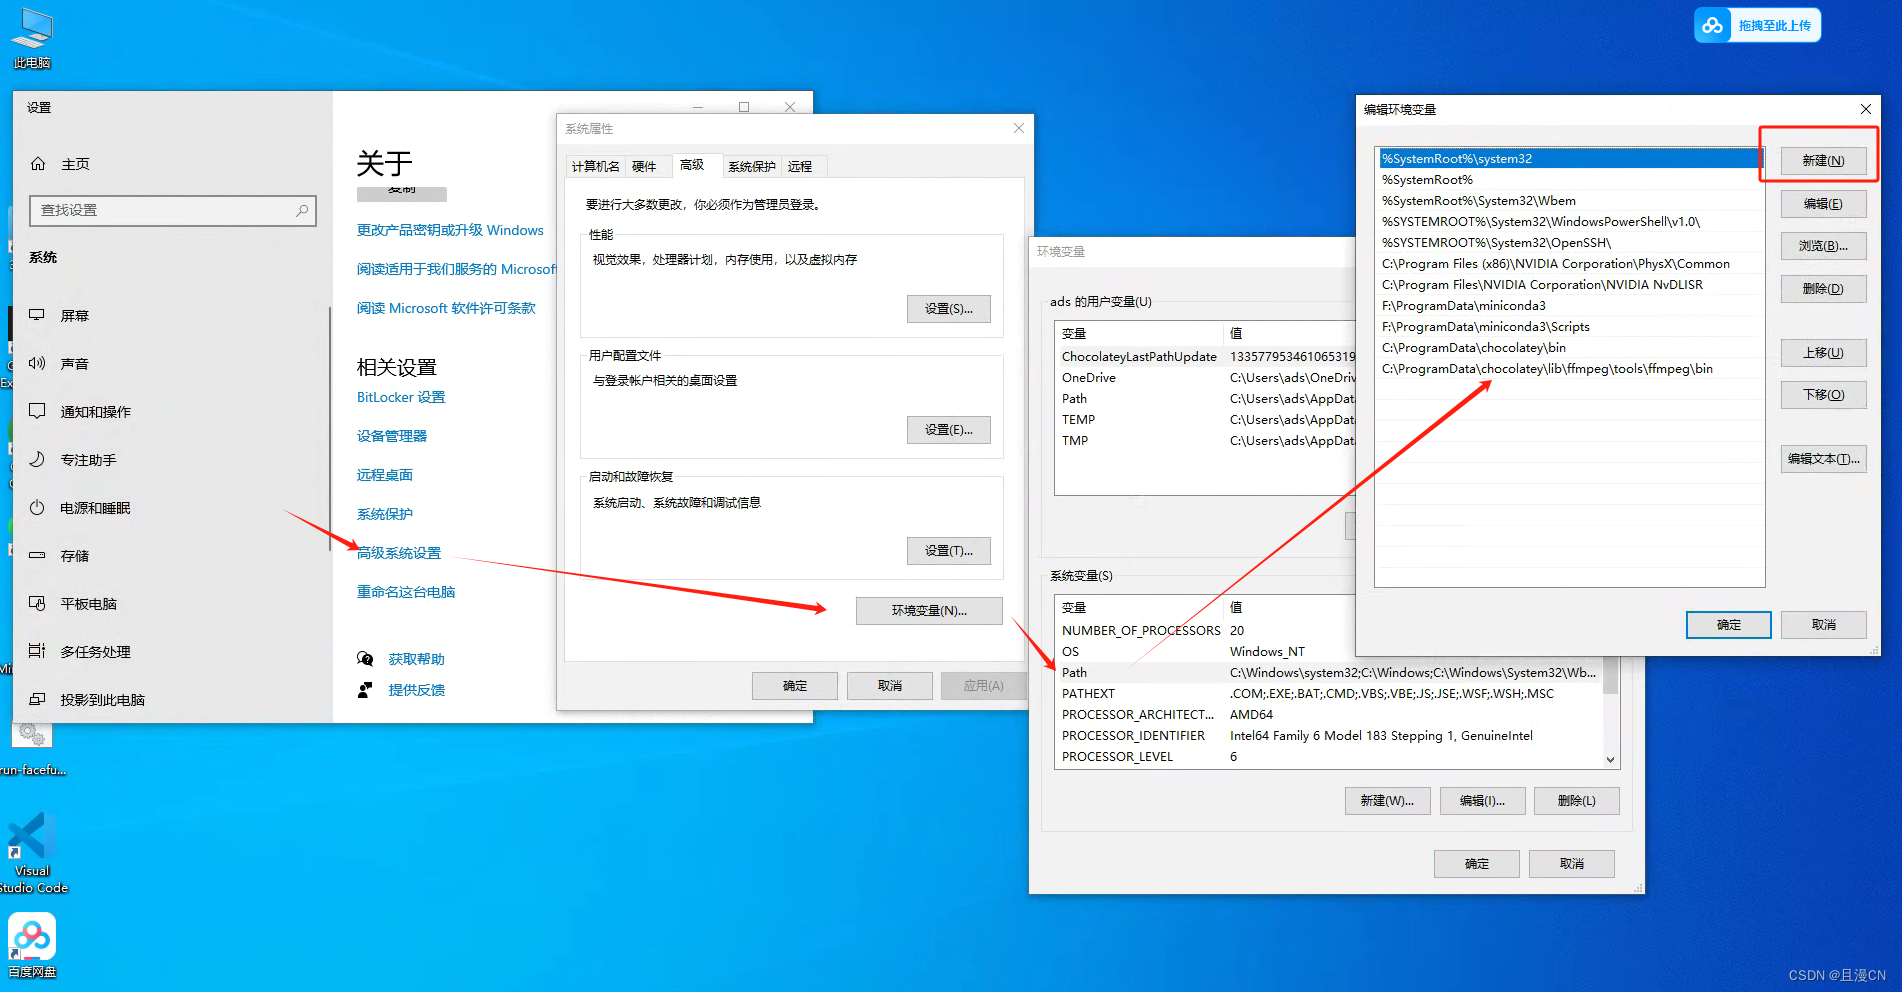Select Path row in system variables list
The width and height of the screenshot is (1902, 992).
coord(1329,673)
